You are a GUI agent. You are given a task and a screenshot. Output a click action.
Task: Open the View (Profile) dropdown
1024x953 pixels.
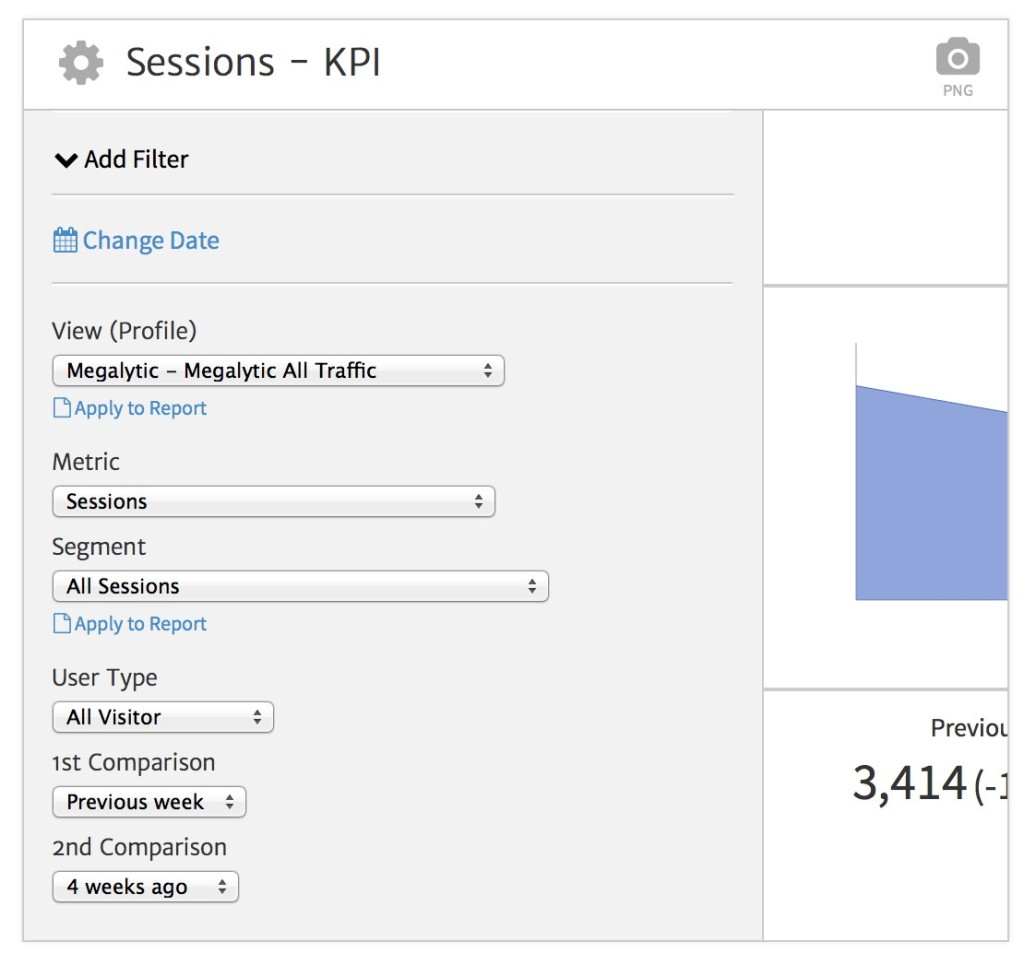(x=280, y=370)
